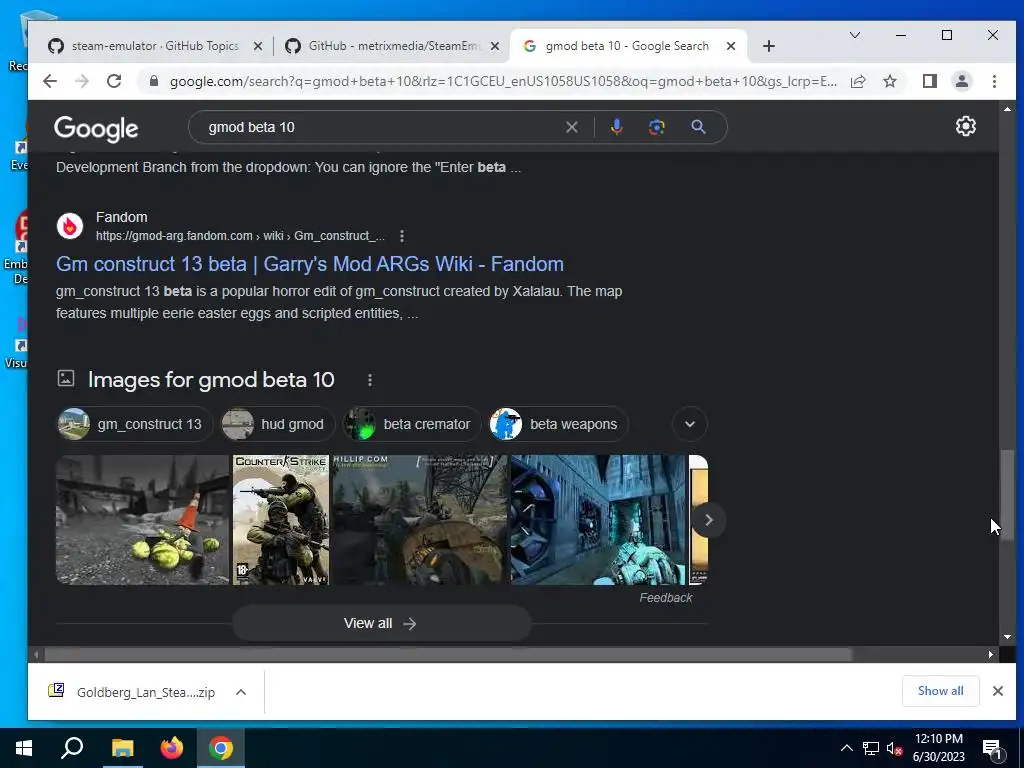1024x768 pixels.
Task: Go back to the previous page
Action: (x=50, y=81)
